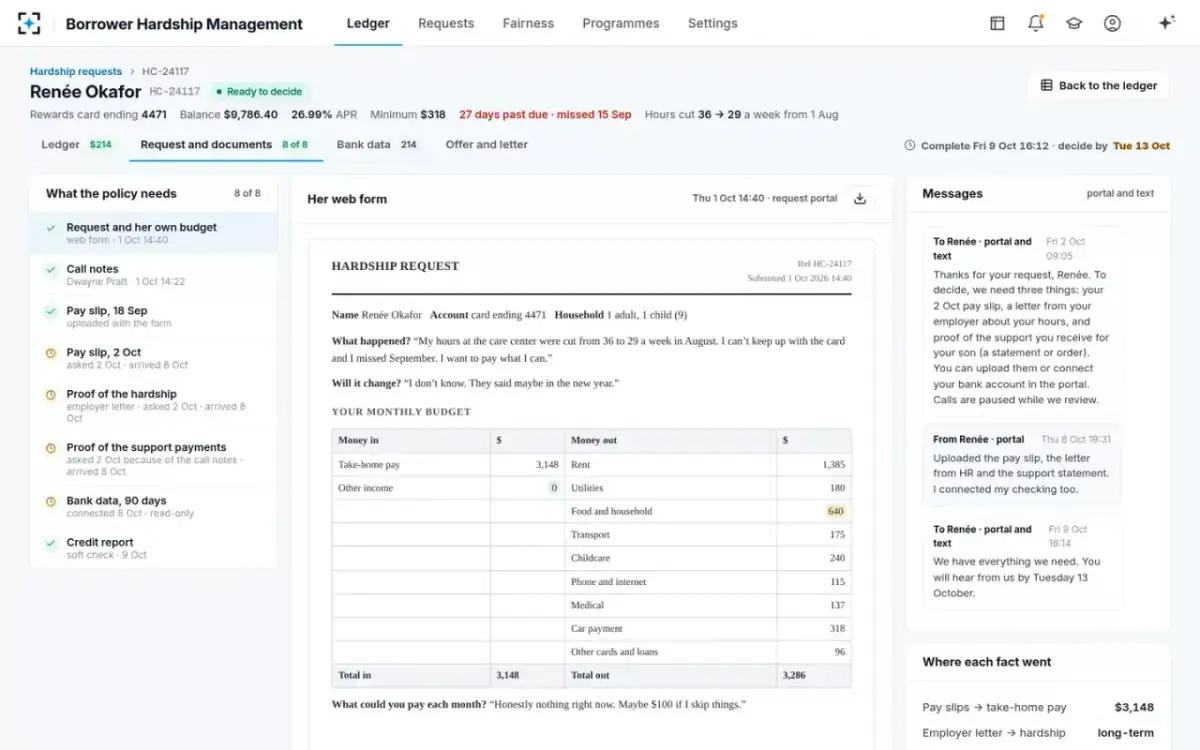
Task: Click the clock icon for Bank data, 90 days
Action: pos(51,502)
